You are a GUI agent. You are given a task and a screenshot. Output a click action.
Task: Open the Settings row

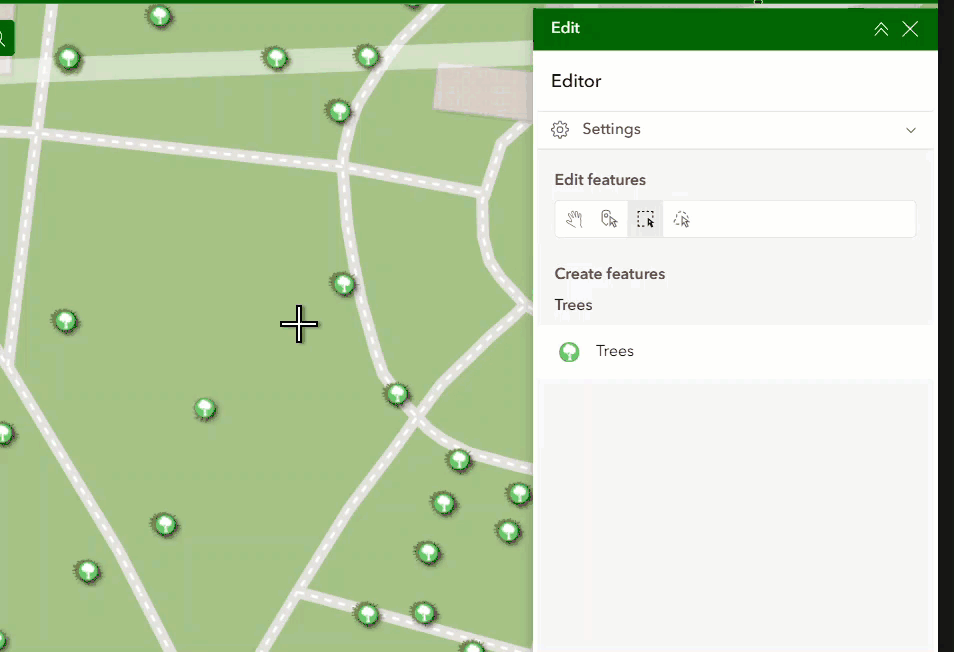click(735, 130)
